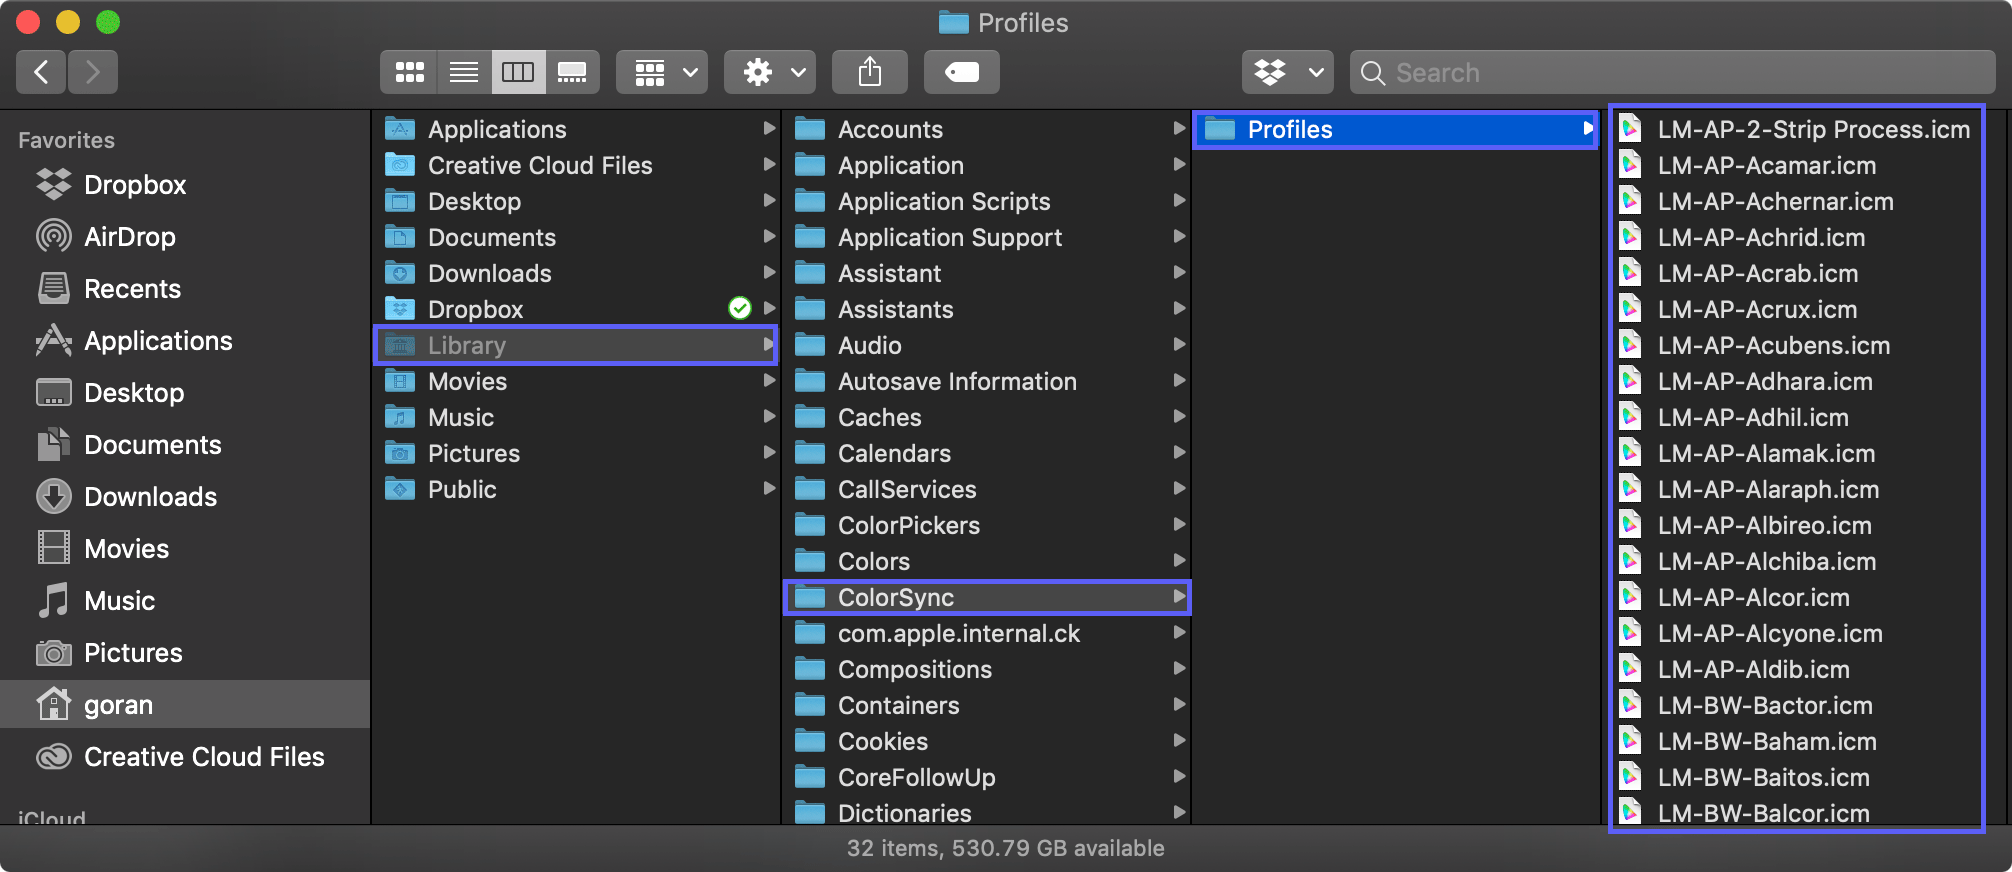Select the Application Support folder
The width and height of the screenshot is (2012, 872).
988,237
